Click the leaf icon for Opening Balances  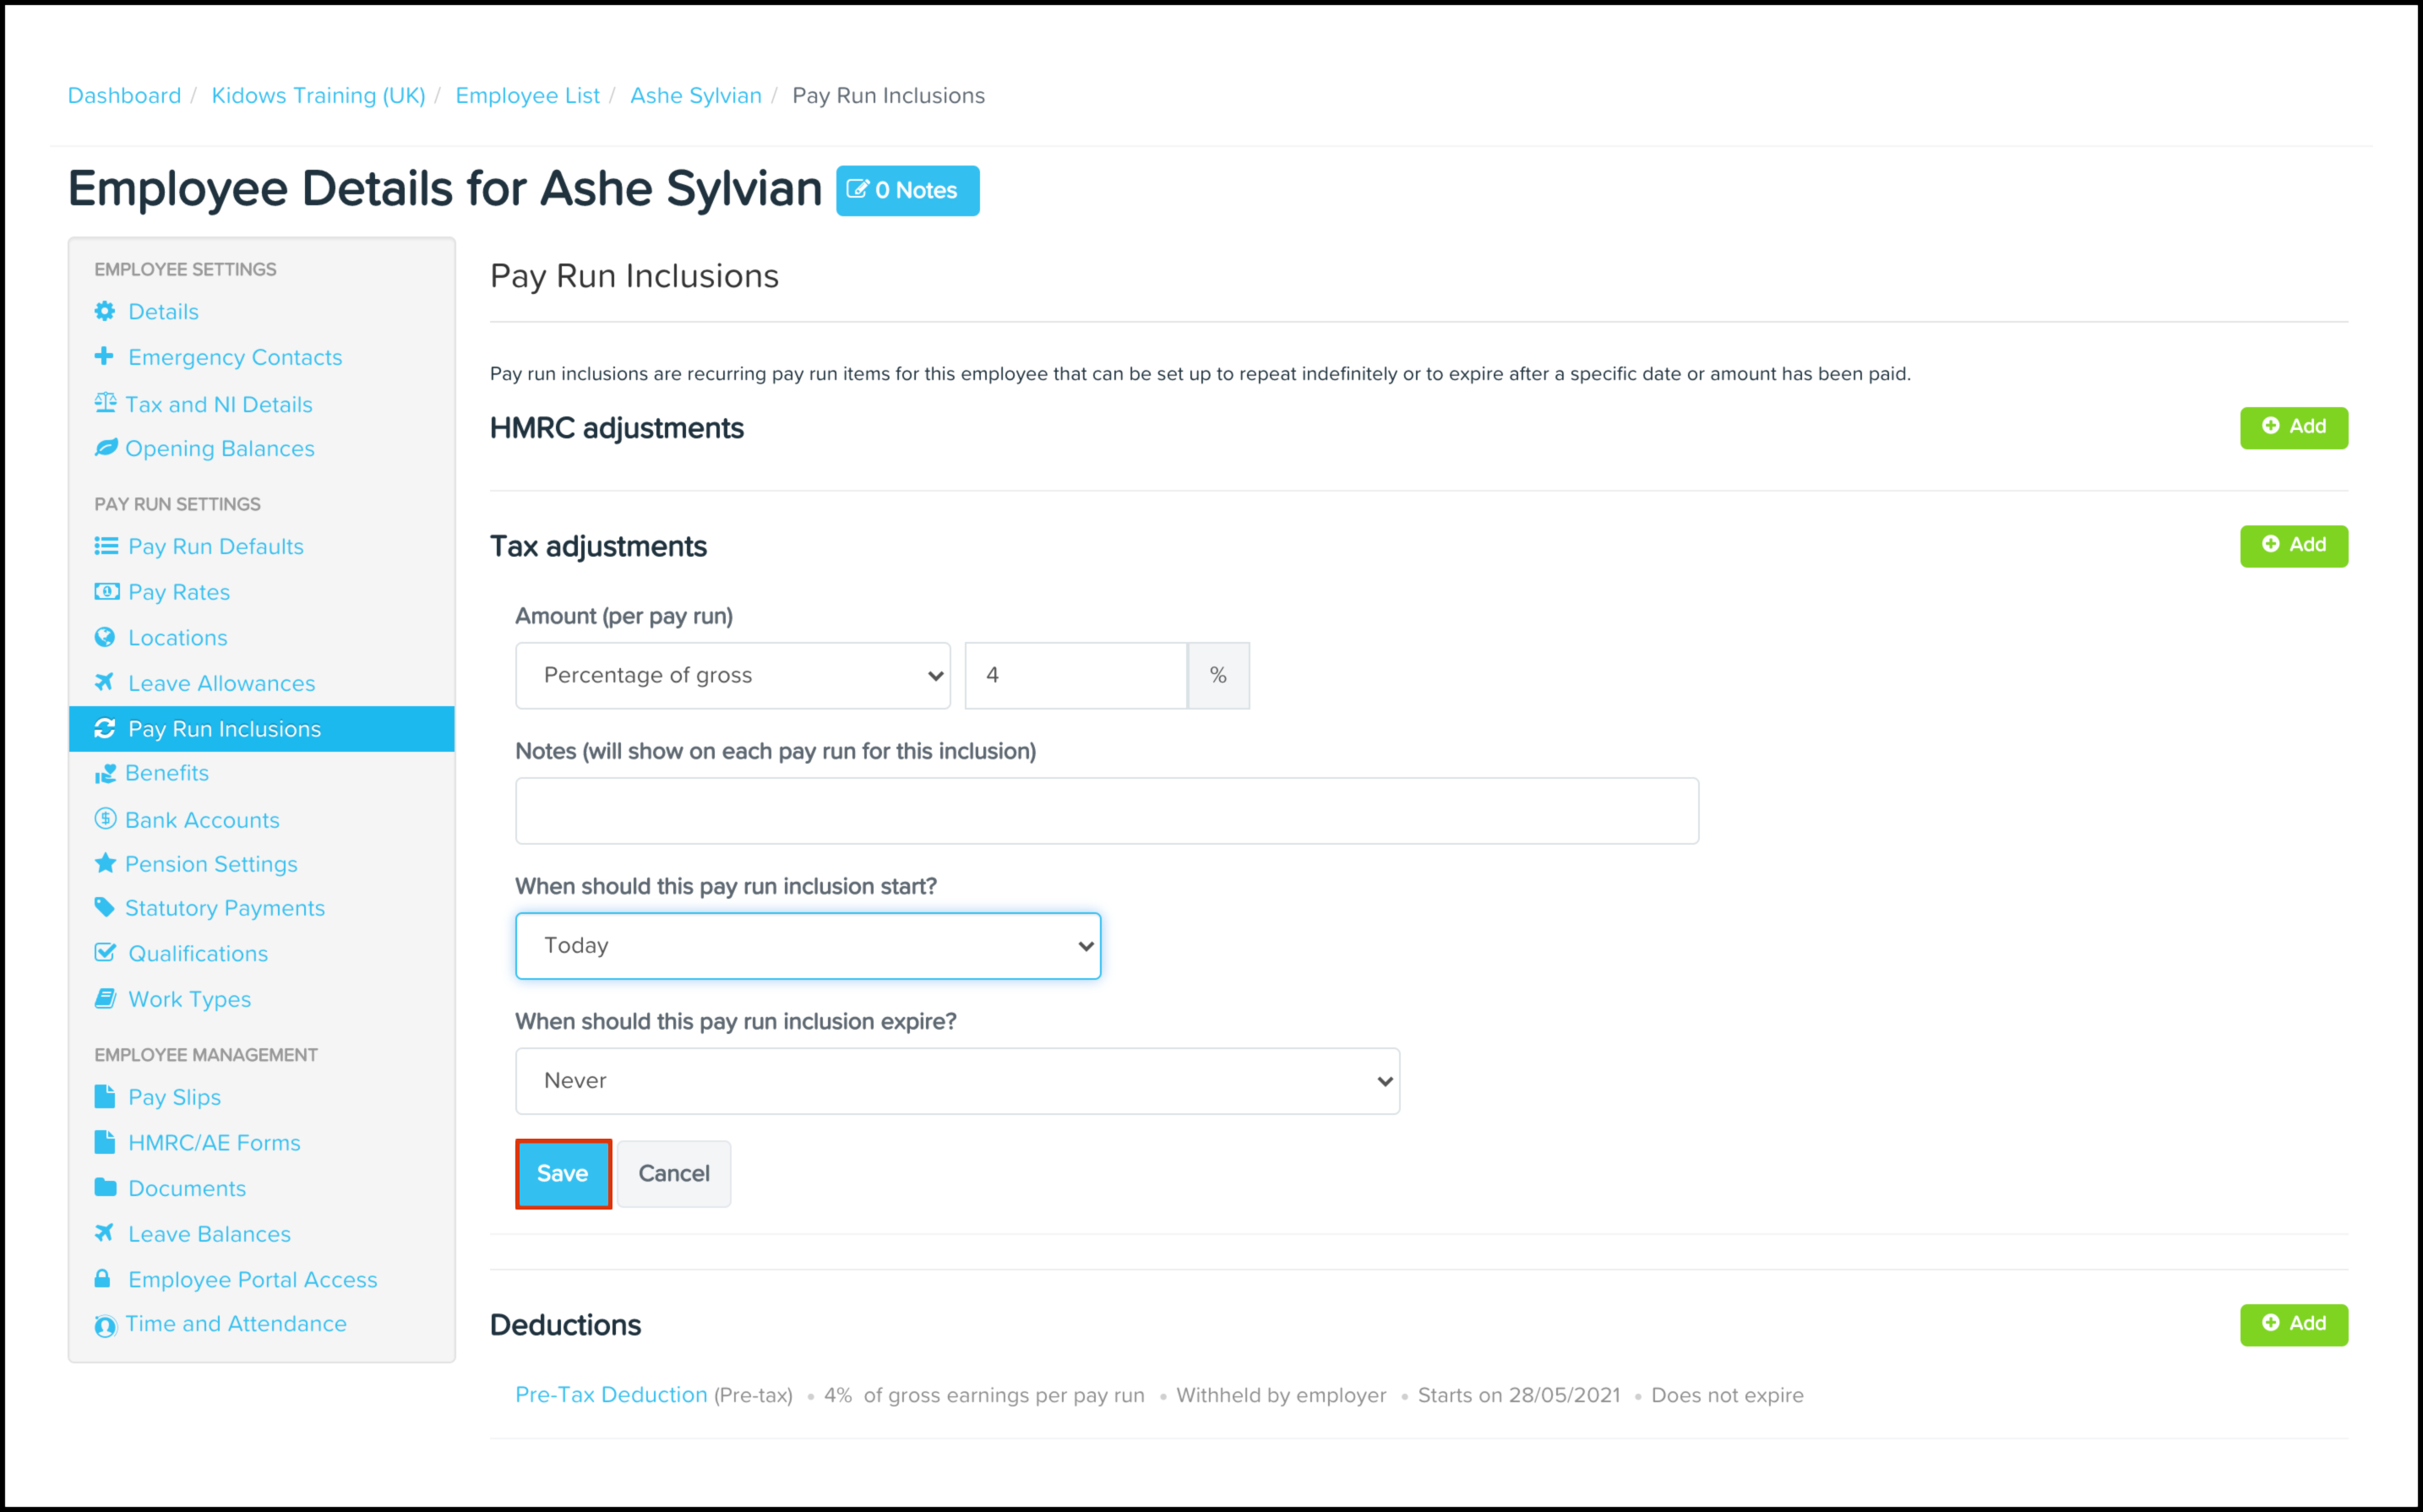(106, 448)
